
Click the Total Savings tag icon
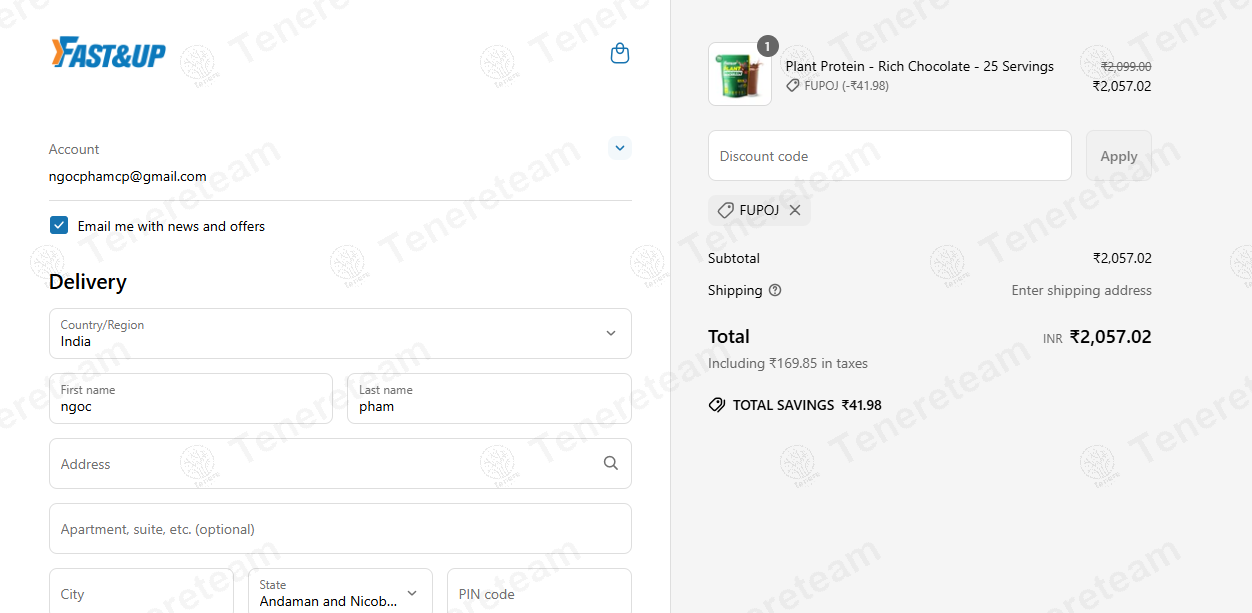click(x=716, y=405)
